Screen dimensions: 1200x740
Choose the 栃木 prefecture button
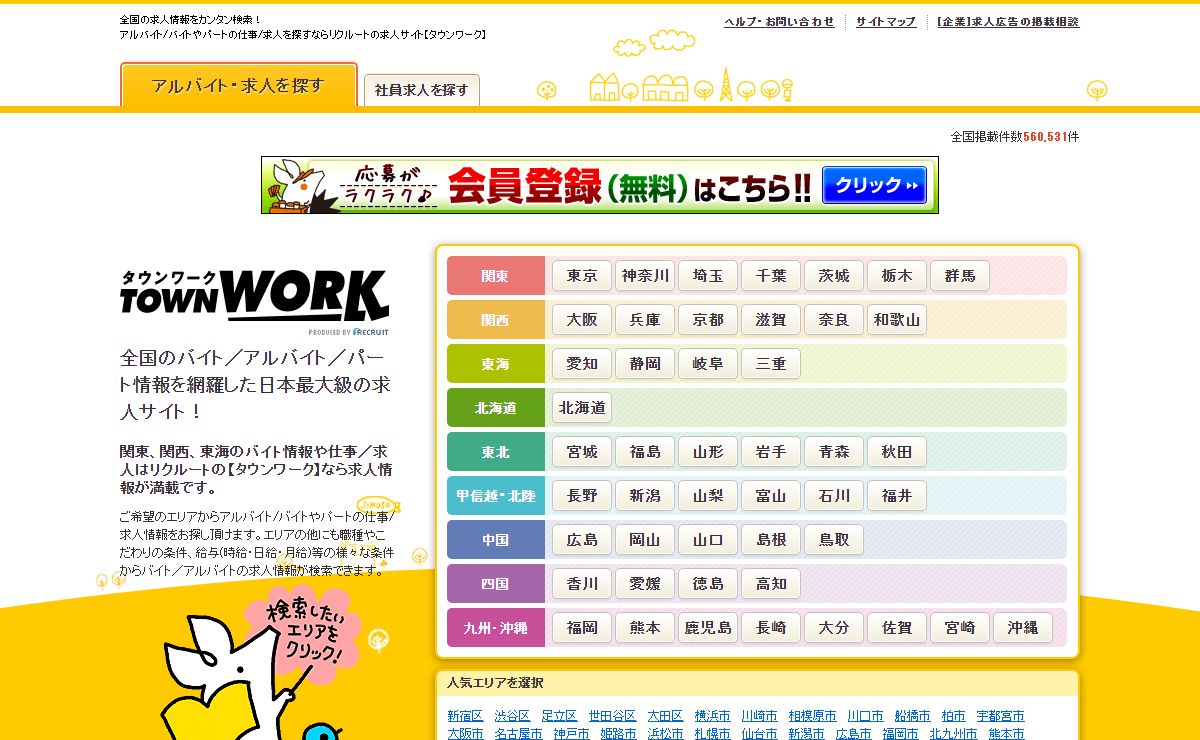coord(897,276)
